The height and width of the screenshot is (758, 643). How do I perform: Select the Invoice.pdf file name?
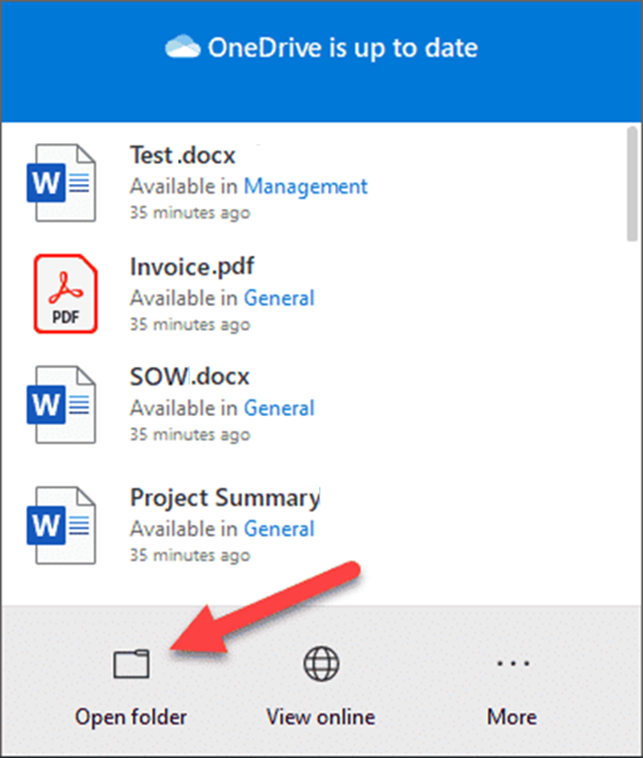[192, 267]
